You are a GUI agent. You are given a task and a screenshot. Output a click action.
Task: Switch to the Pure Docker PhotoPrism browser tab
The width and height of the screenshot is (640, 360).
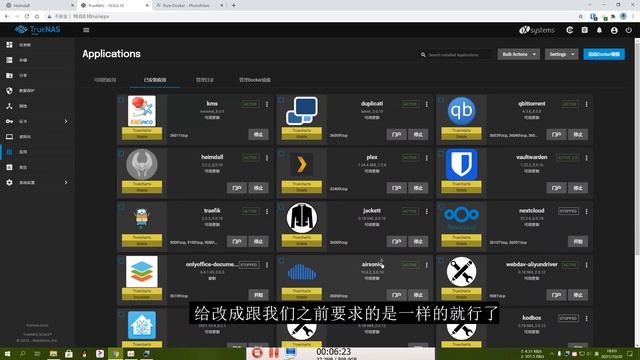tap(189, 5)
